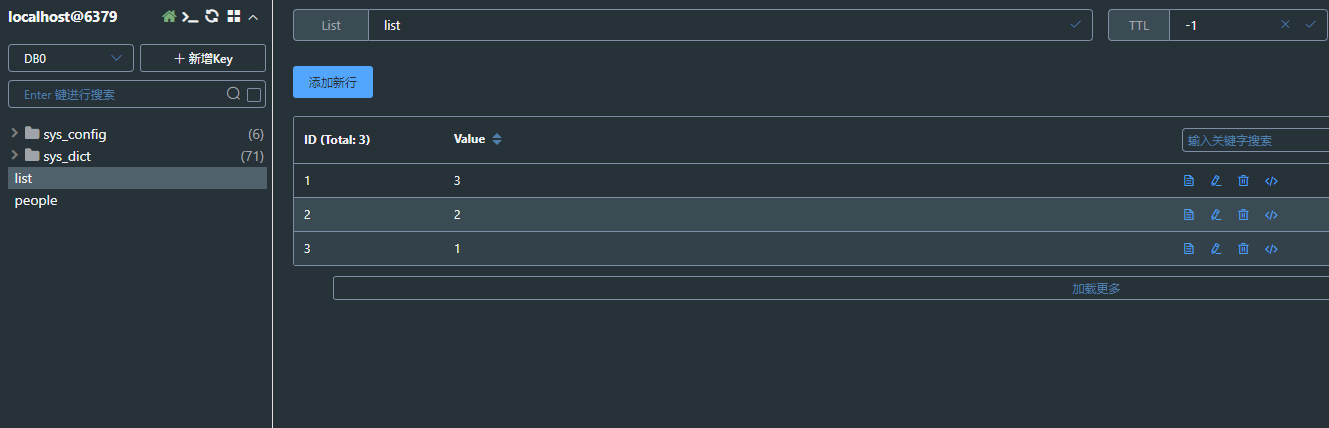Sort the list by the Value column

point(497,140)
